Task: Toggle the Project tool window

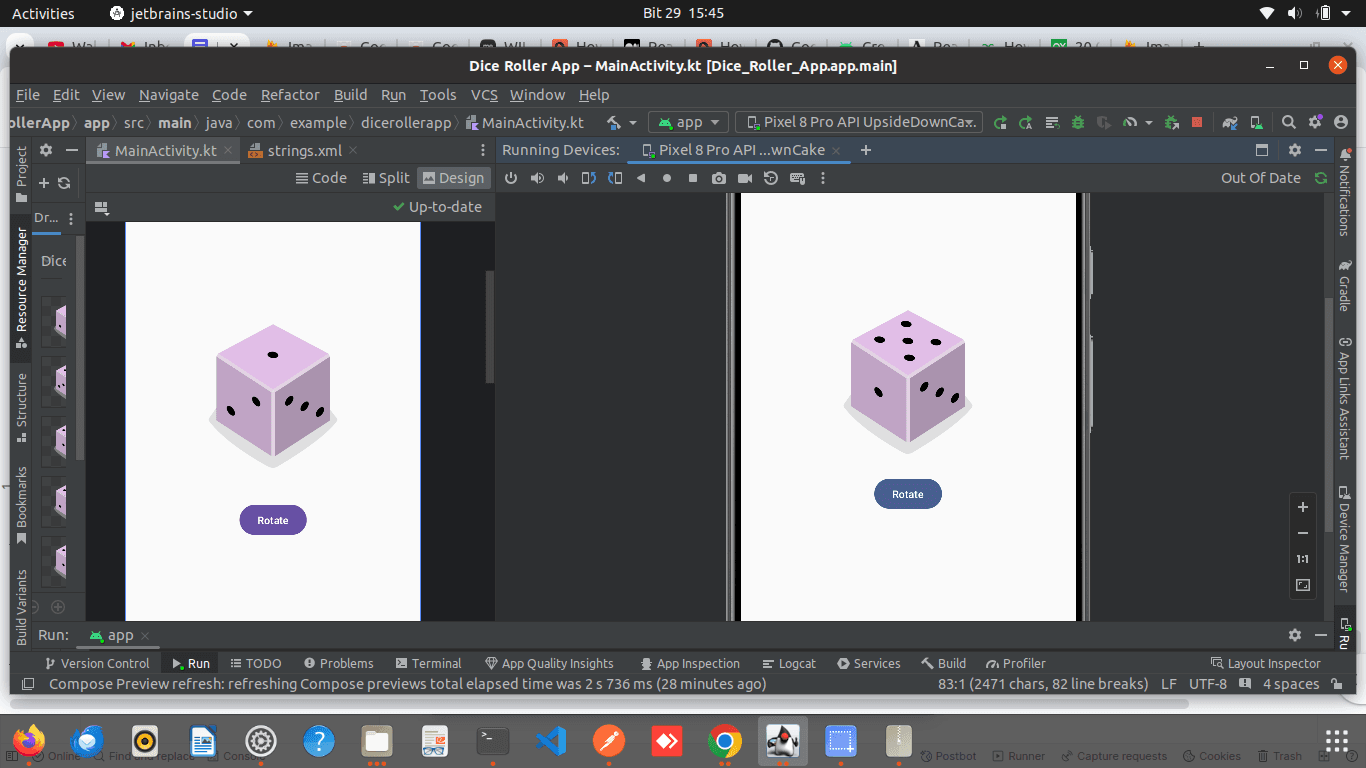Action: tap(21, 175)
